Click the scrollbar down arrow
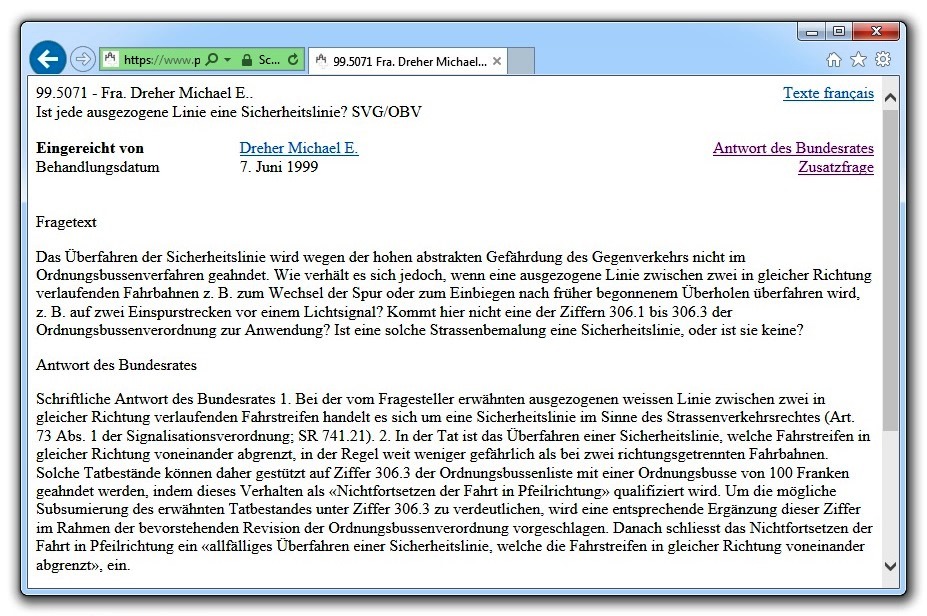 tap(890, 566)
